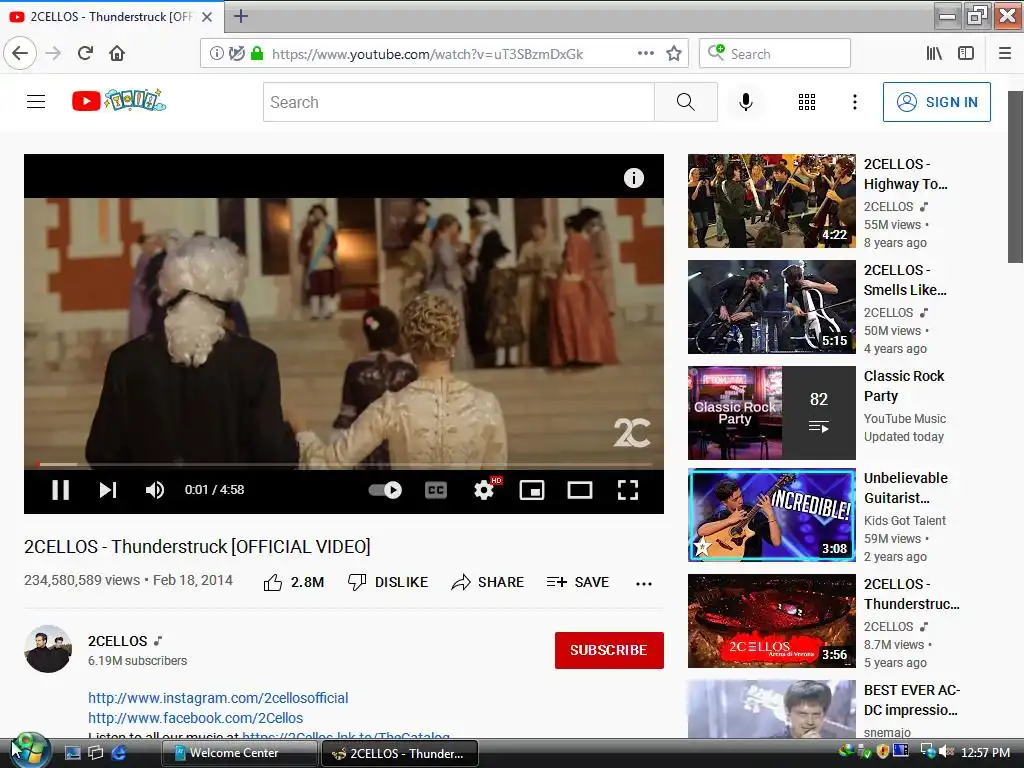This screenshot has height=768, width=1024.
Task: Show site information icon in address bar
Action: point(216,54)
